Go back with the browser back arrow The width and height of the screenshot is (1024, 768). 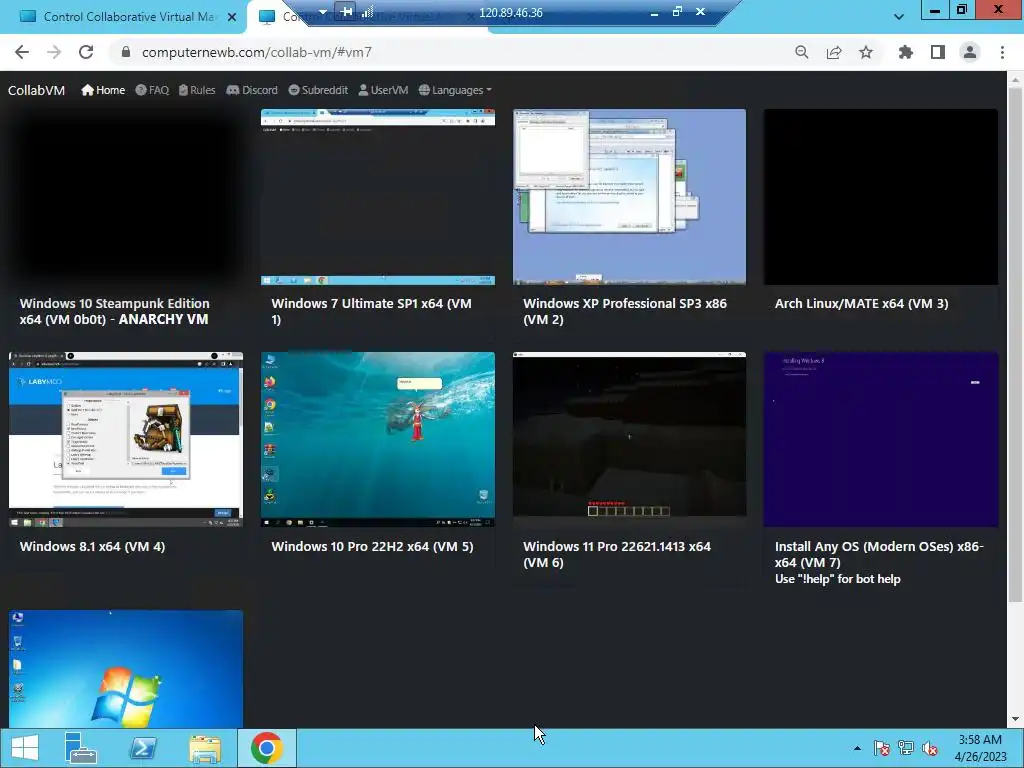tap(22, 52)
